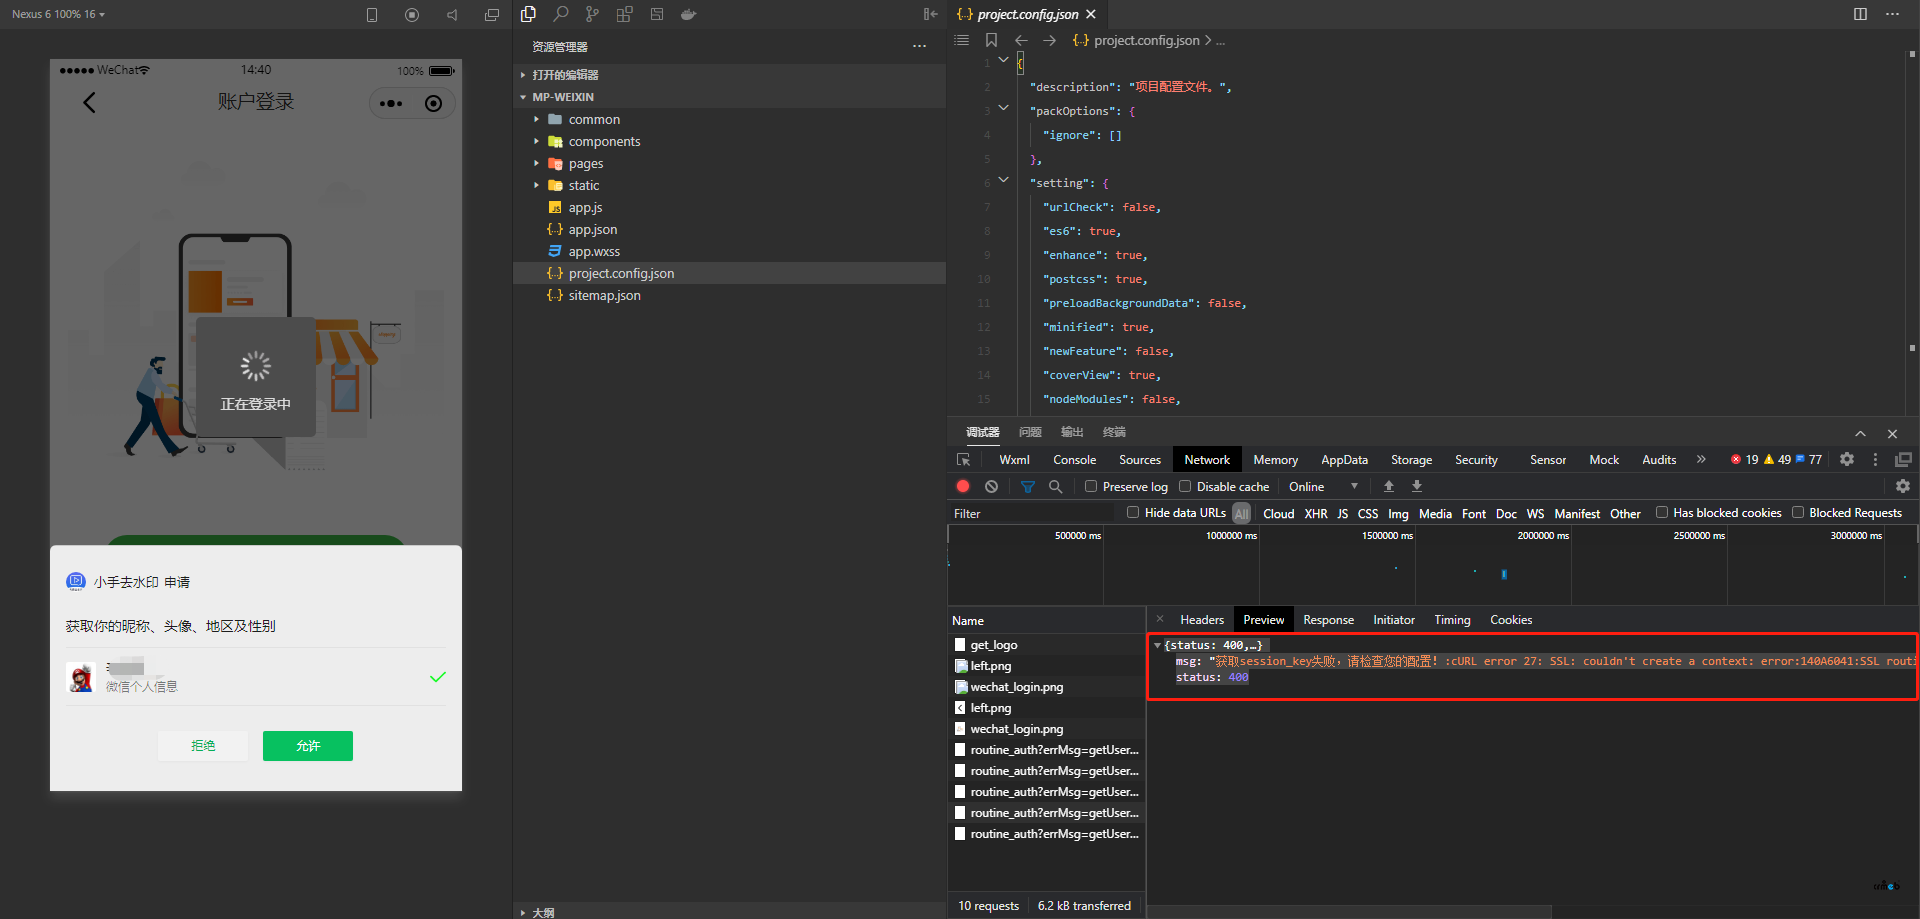Open the file layout icon in the sidebar toolbar
The image size is (1920, 919).
point(657,14)
